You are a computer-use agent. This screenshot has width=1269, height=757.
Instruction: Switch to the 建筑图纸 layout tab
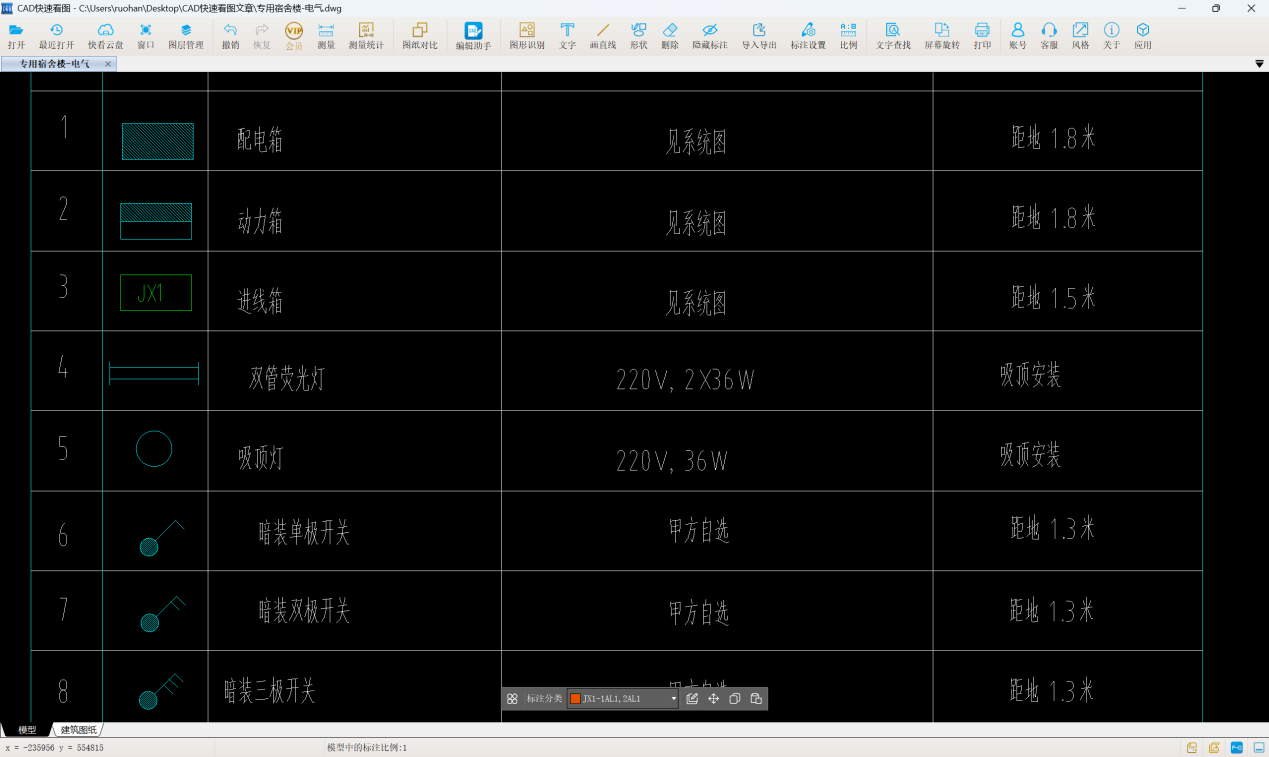click(x=79, y=730)
